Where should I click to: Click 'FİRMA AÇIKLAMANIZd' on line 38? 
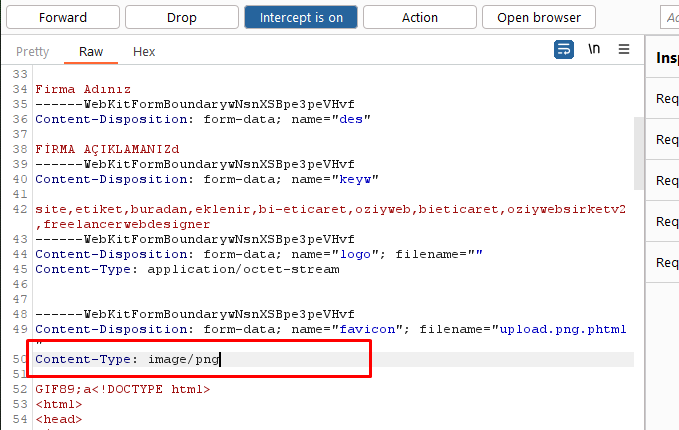[x=107, y=149]
